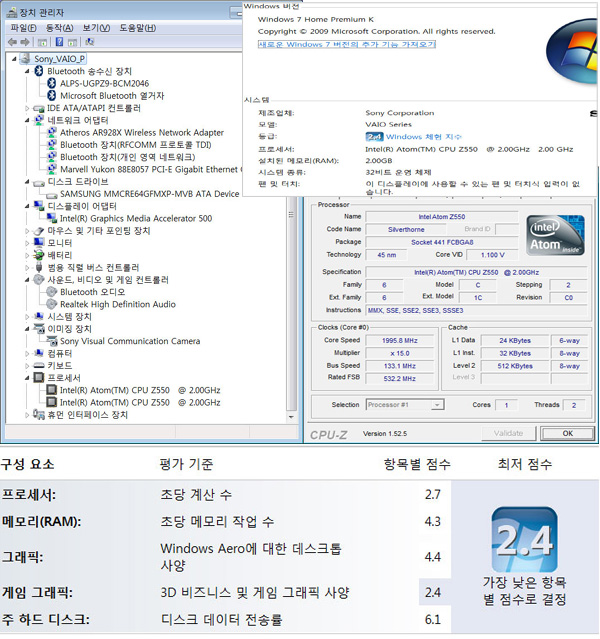Screen dimensions: 600x639
Task: Select Atheros AR928X Wireless Network Adapter
Action: tap(142, 132)
